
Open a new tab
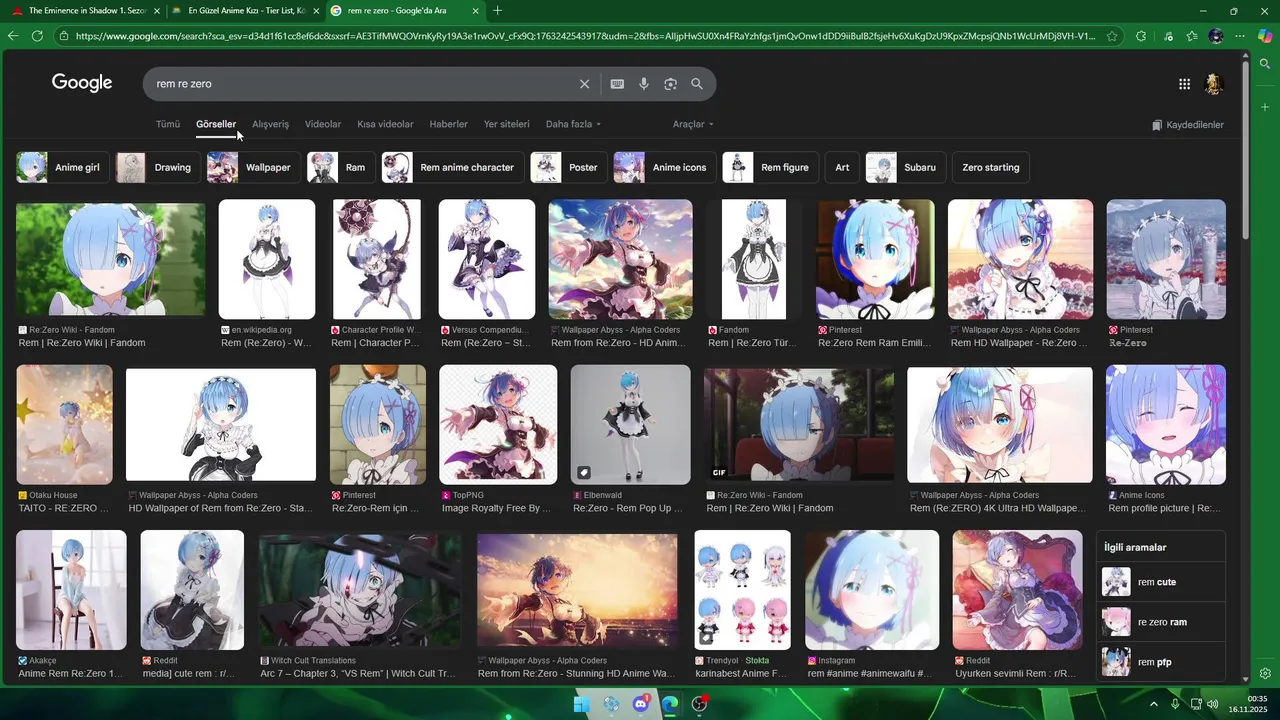pyautogui.click(x=498, y=10)
